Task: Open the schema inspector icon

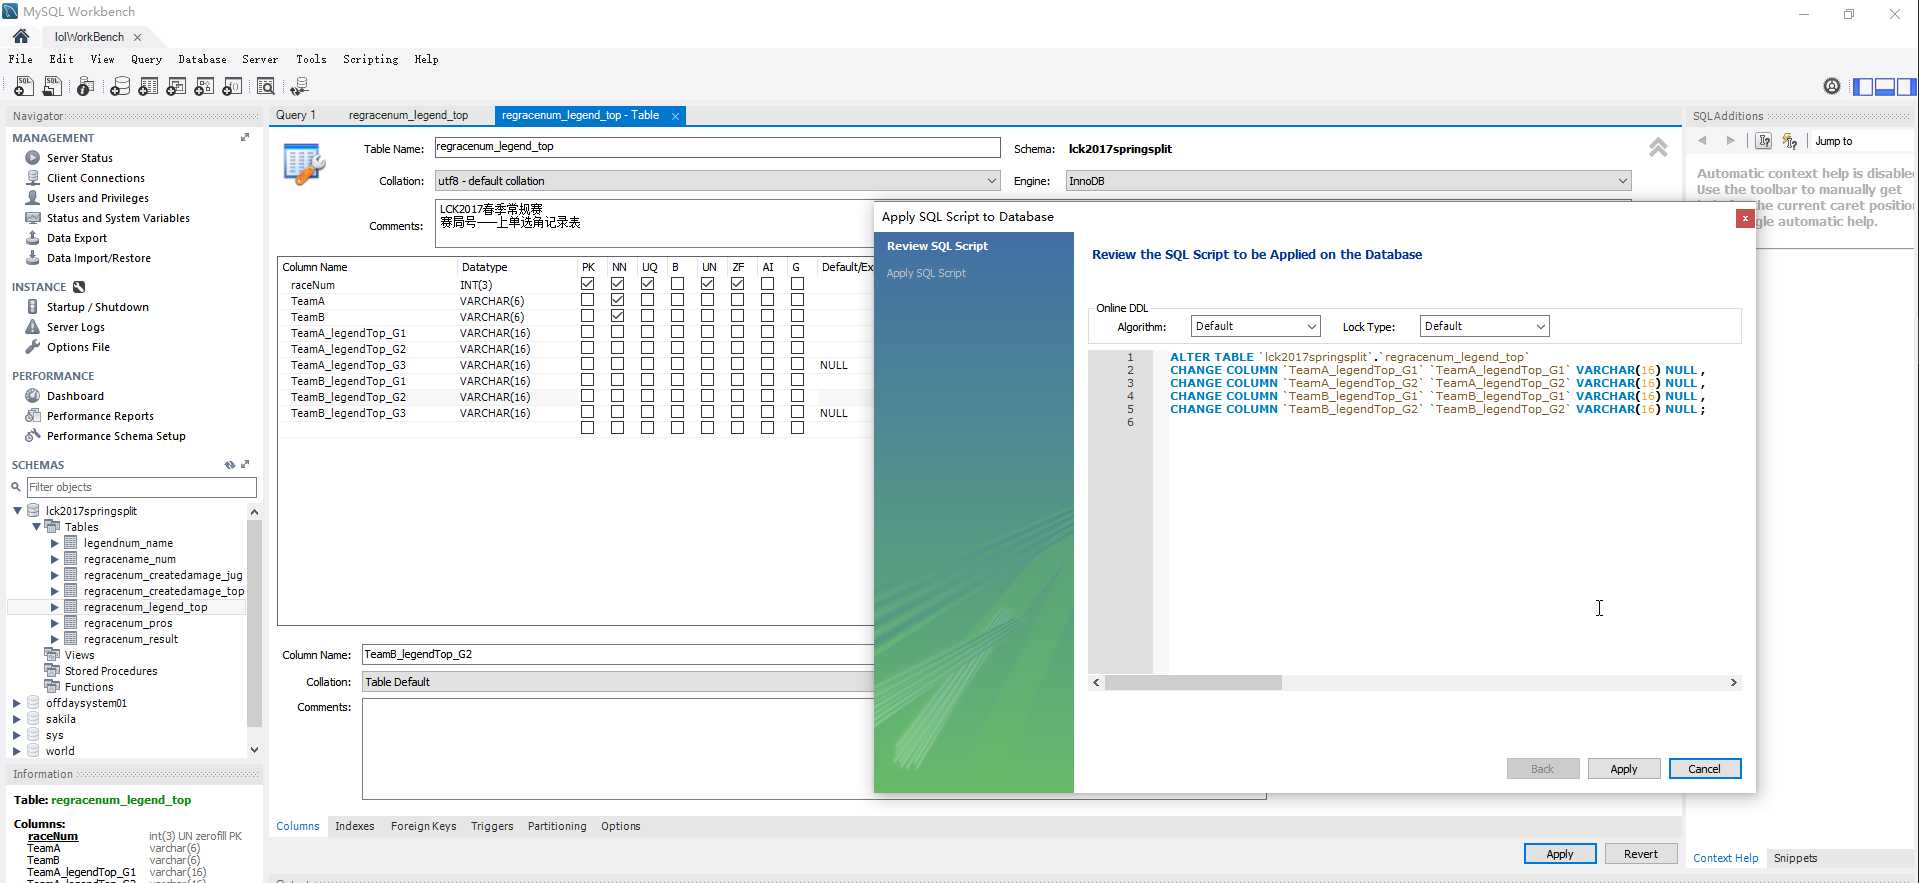Action: (86, 87)
